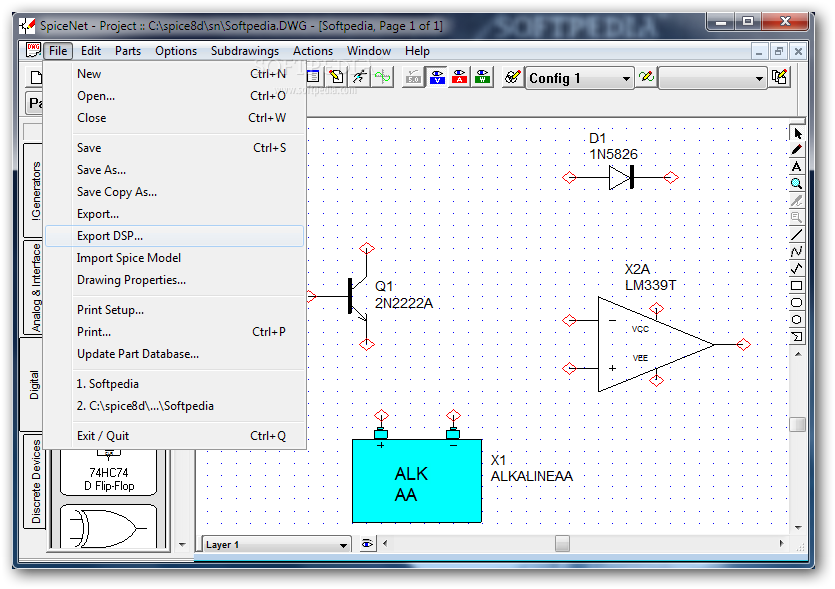Choose Print Setup... entry
The image size is (835, 589).
pos(175,310)
